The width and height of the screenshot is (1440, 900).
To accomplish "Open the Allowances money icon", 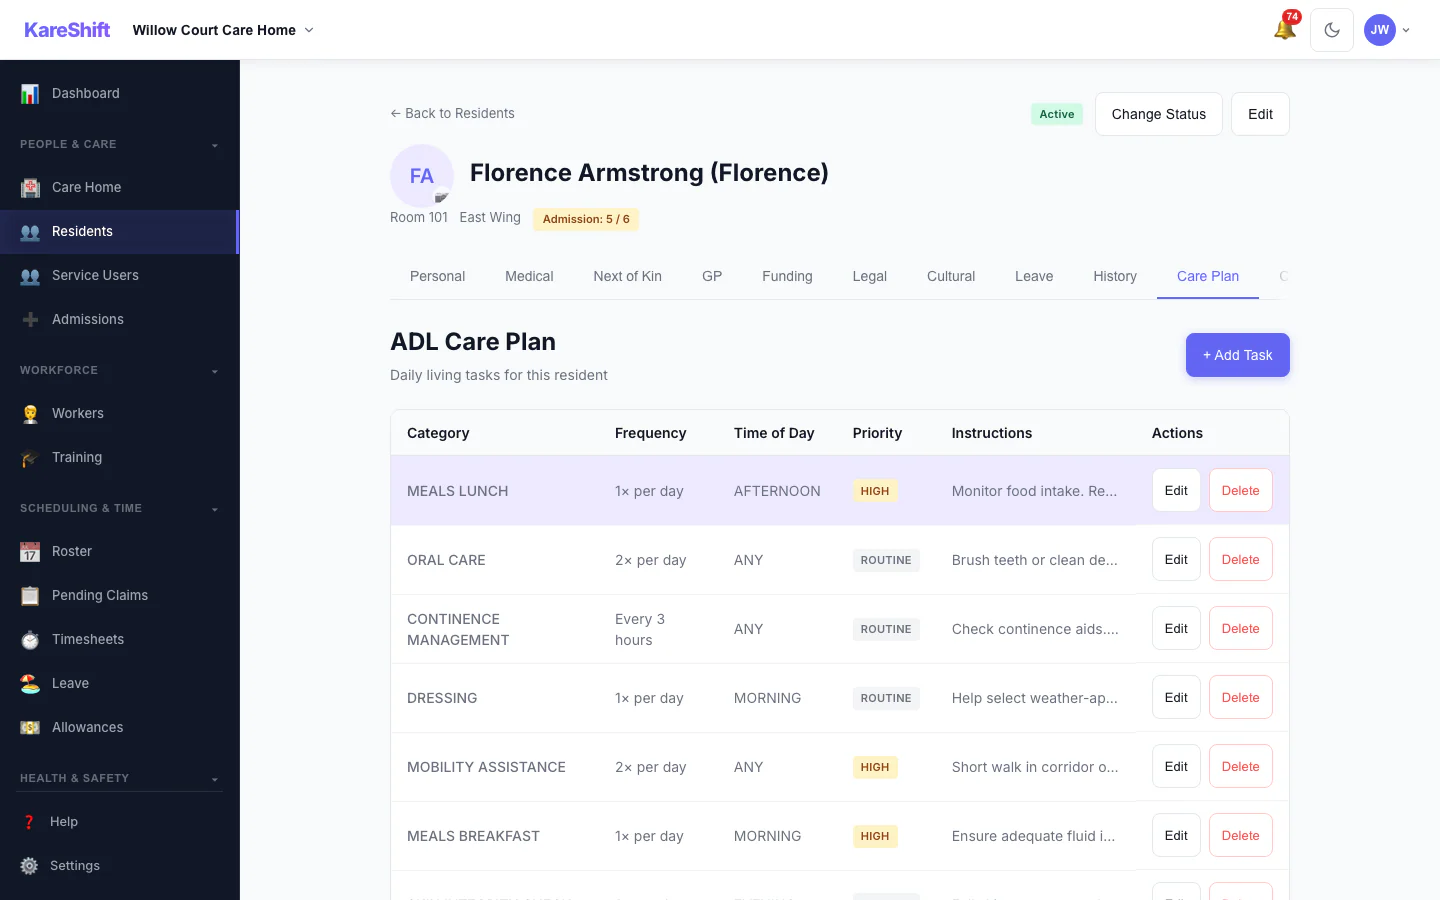I will click(x=30, y=728).
